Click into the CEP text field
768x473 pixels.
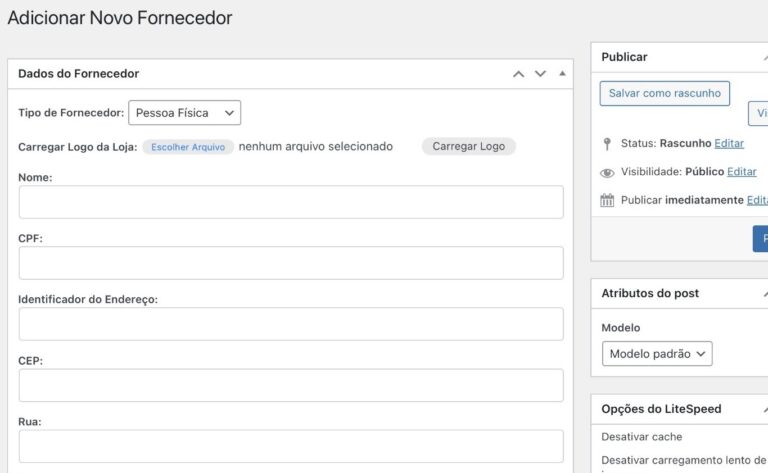pyautogui.click(x=291, y=385)
